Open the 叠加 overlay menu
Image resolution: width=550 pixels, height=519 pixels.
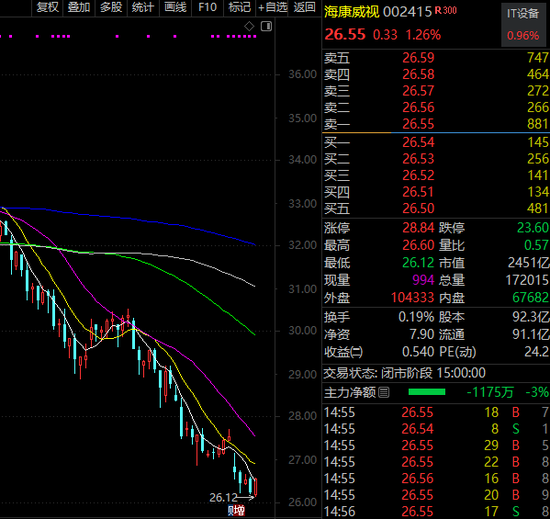click(79, 7)
